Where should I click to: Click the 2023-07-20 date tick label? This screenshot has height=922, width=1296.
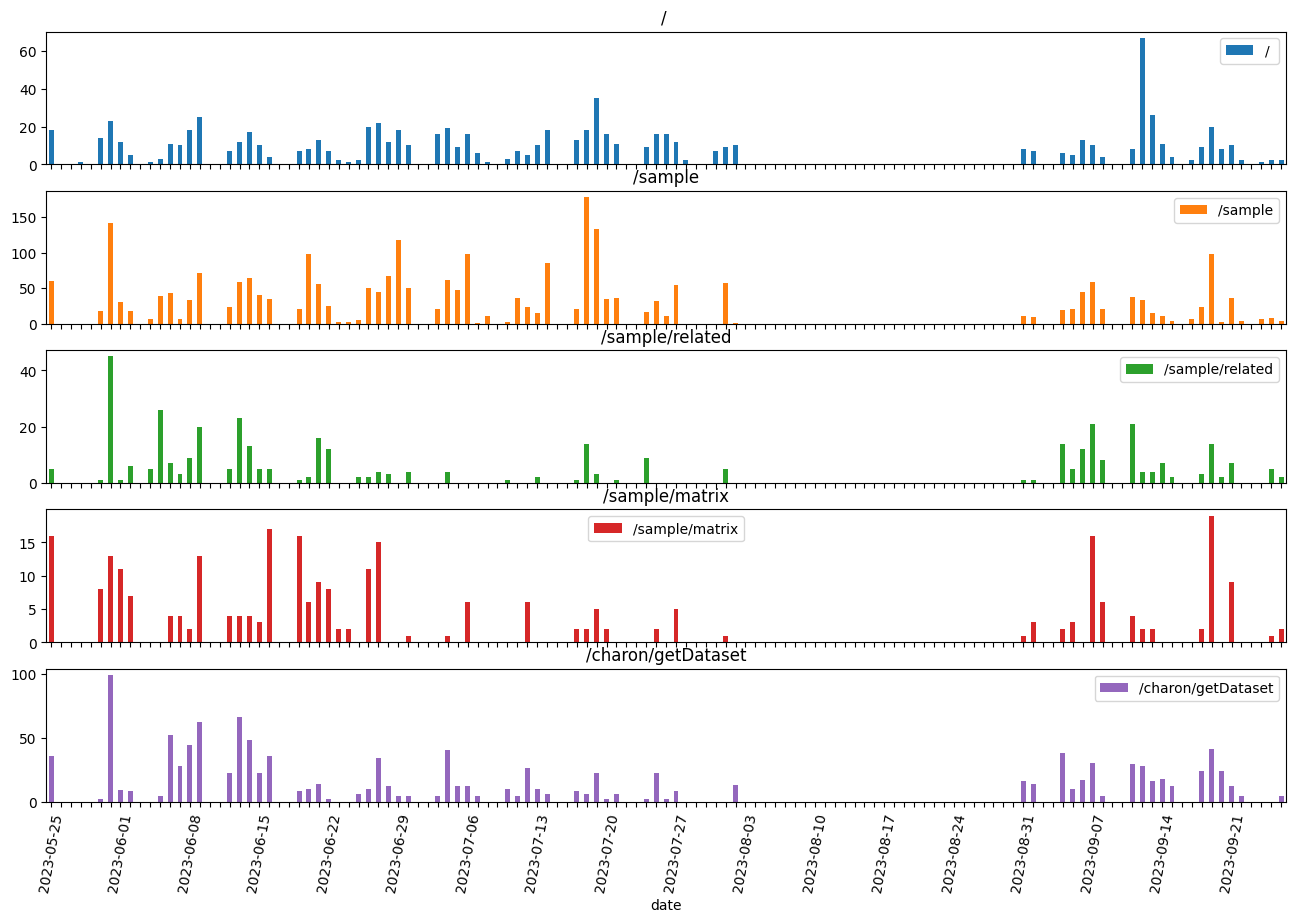[x=607, y=854]
